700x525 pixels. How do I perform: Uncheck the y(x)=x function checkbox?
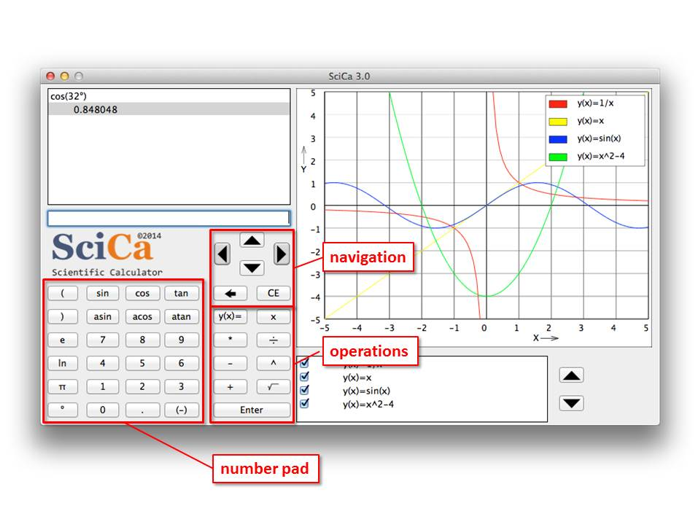pyautogui.click(x=305, y=378)
